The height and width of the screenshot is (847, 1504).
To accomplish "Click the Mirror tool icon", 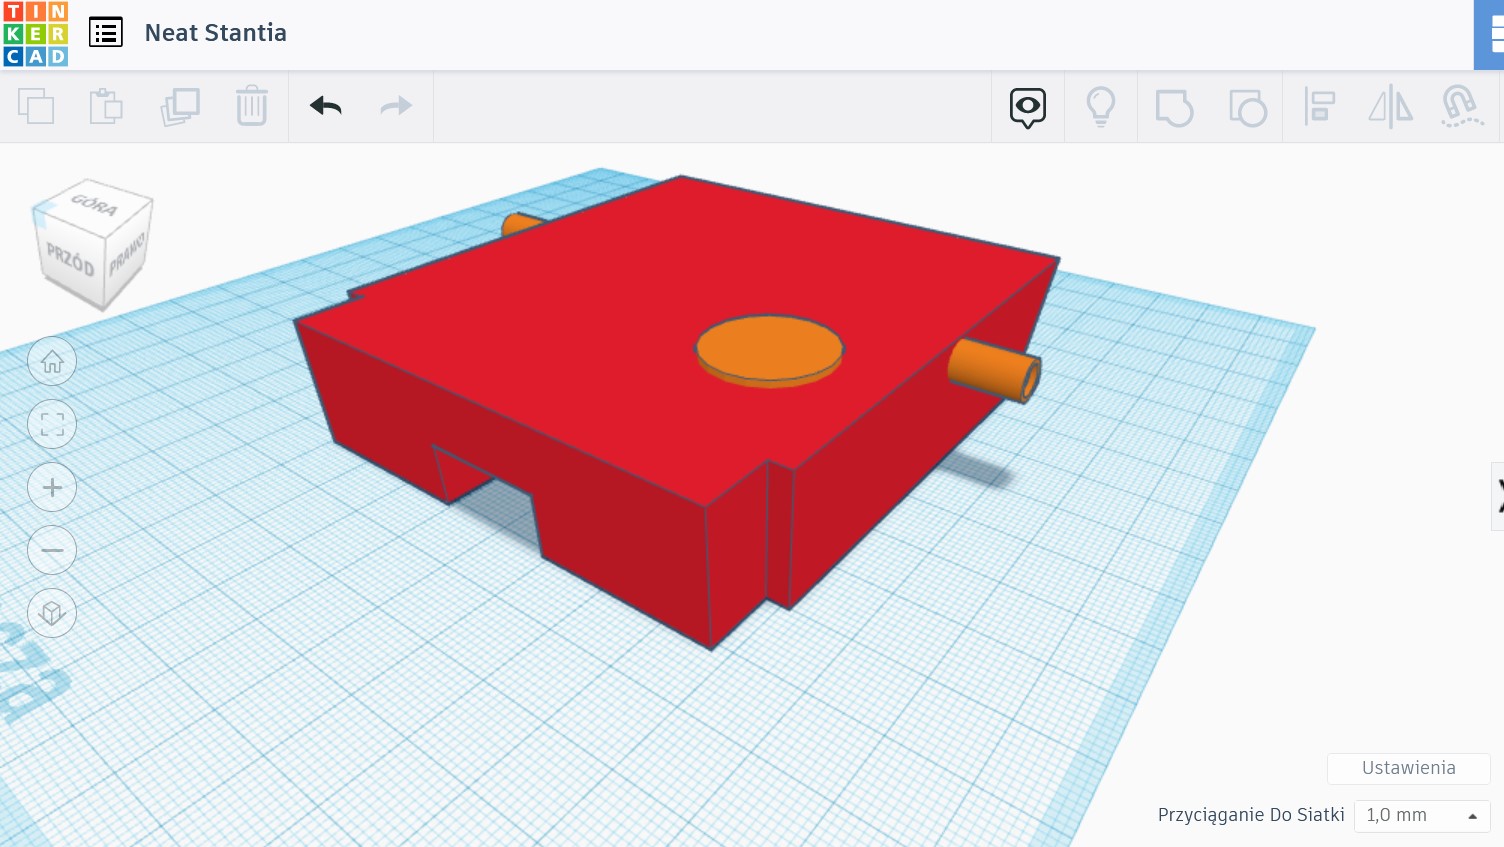I will (1390, 107).
